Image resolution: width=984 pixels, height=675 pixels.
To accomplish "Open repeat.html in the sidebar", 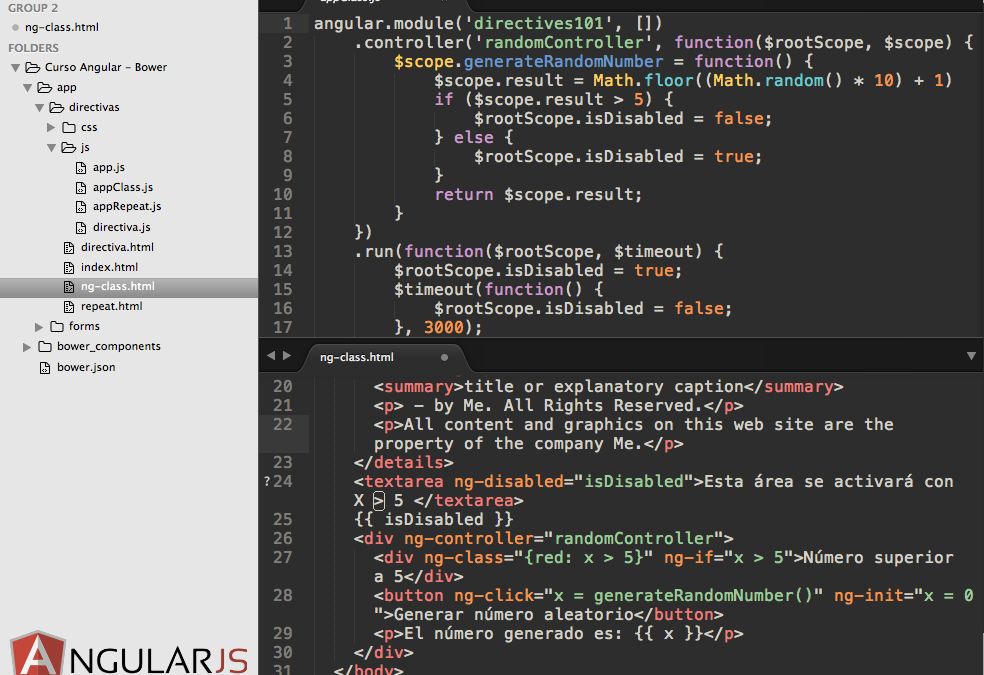I will 112,306.
